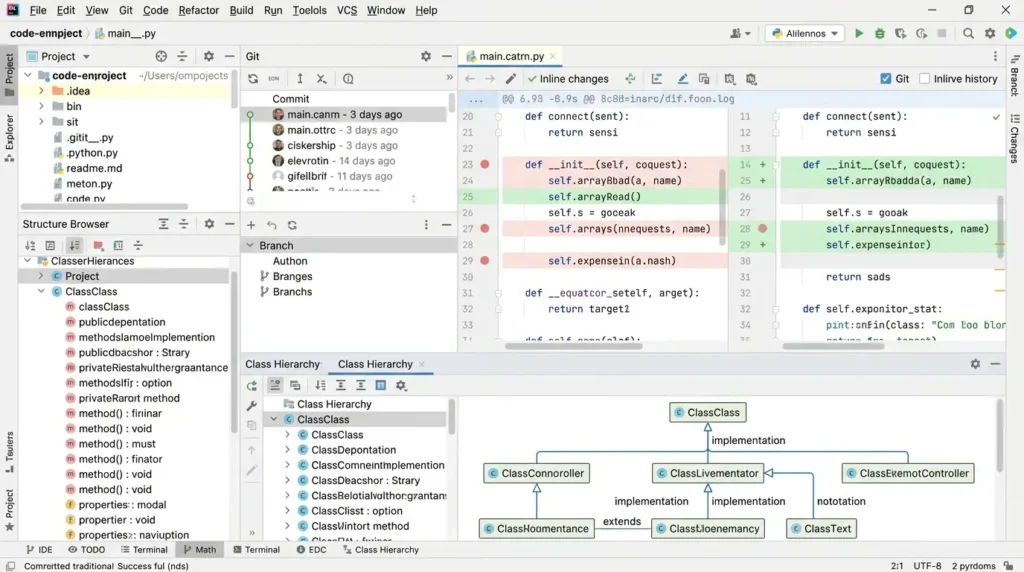Select ClassText node in diagram
Screen dimensions: 1024x572
click(821, 529)
